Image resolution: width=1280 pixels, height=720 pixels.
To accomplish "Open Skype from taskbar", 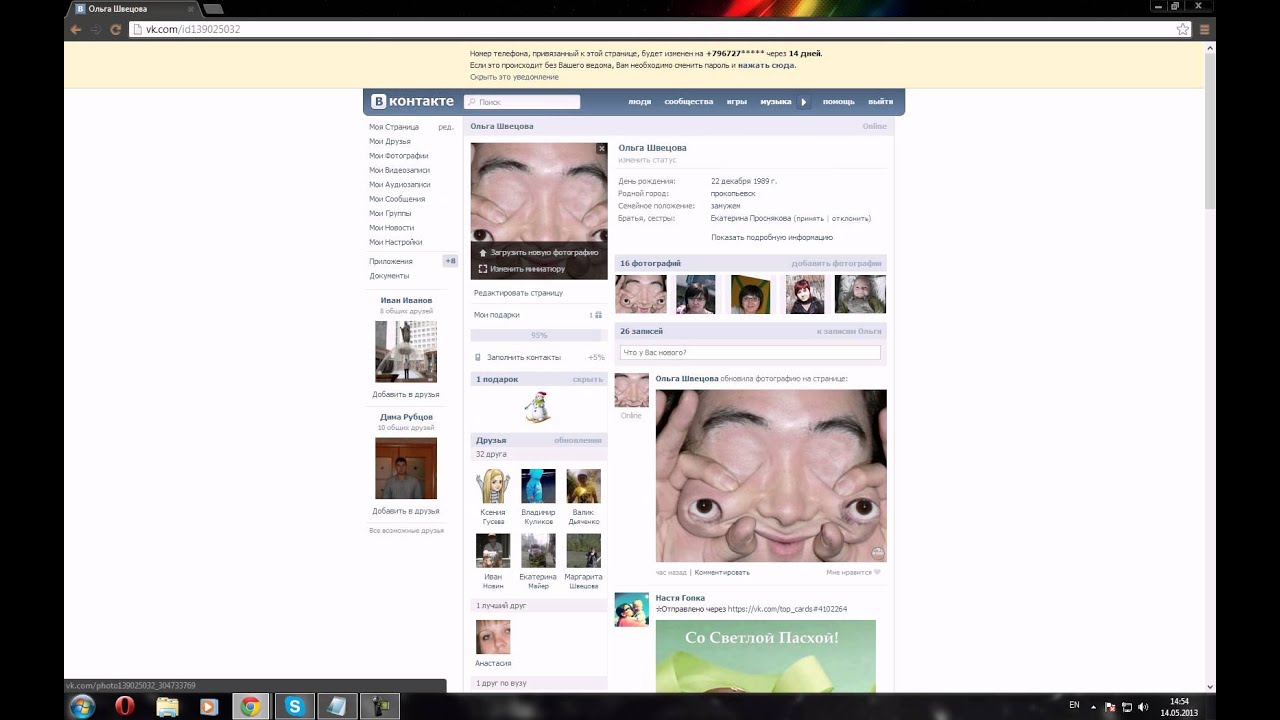I will (x=294, y=707).
